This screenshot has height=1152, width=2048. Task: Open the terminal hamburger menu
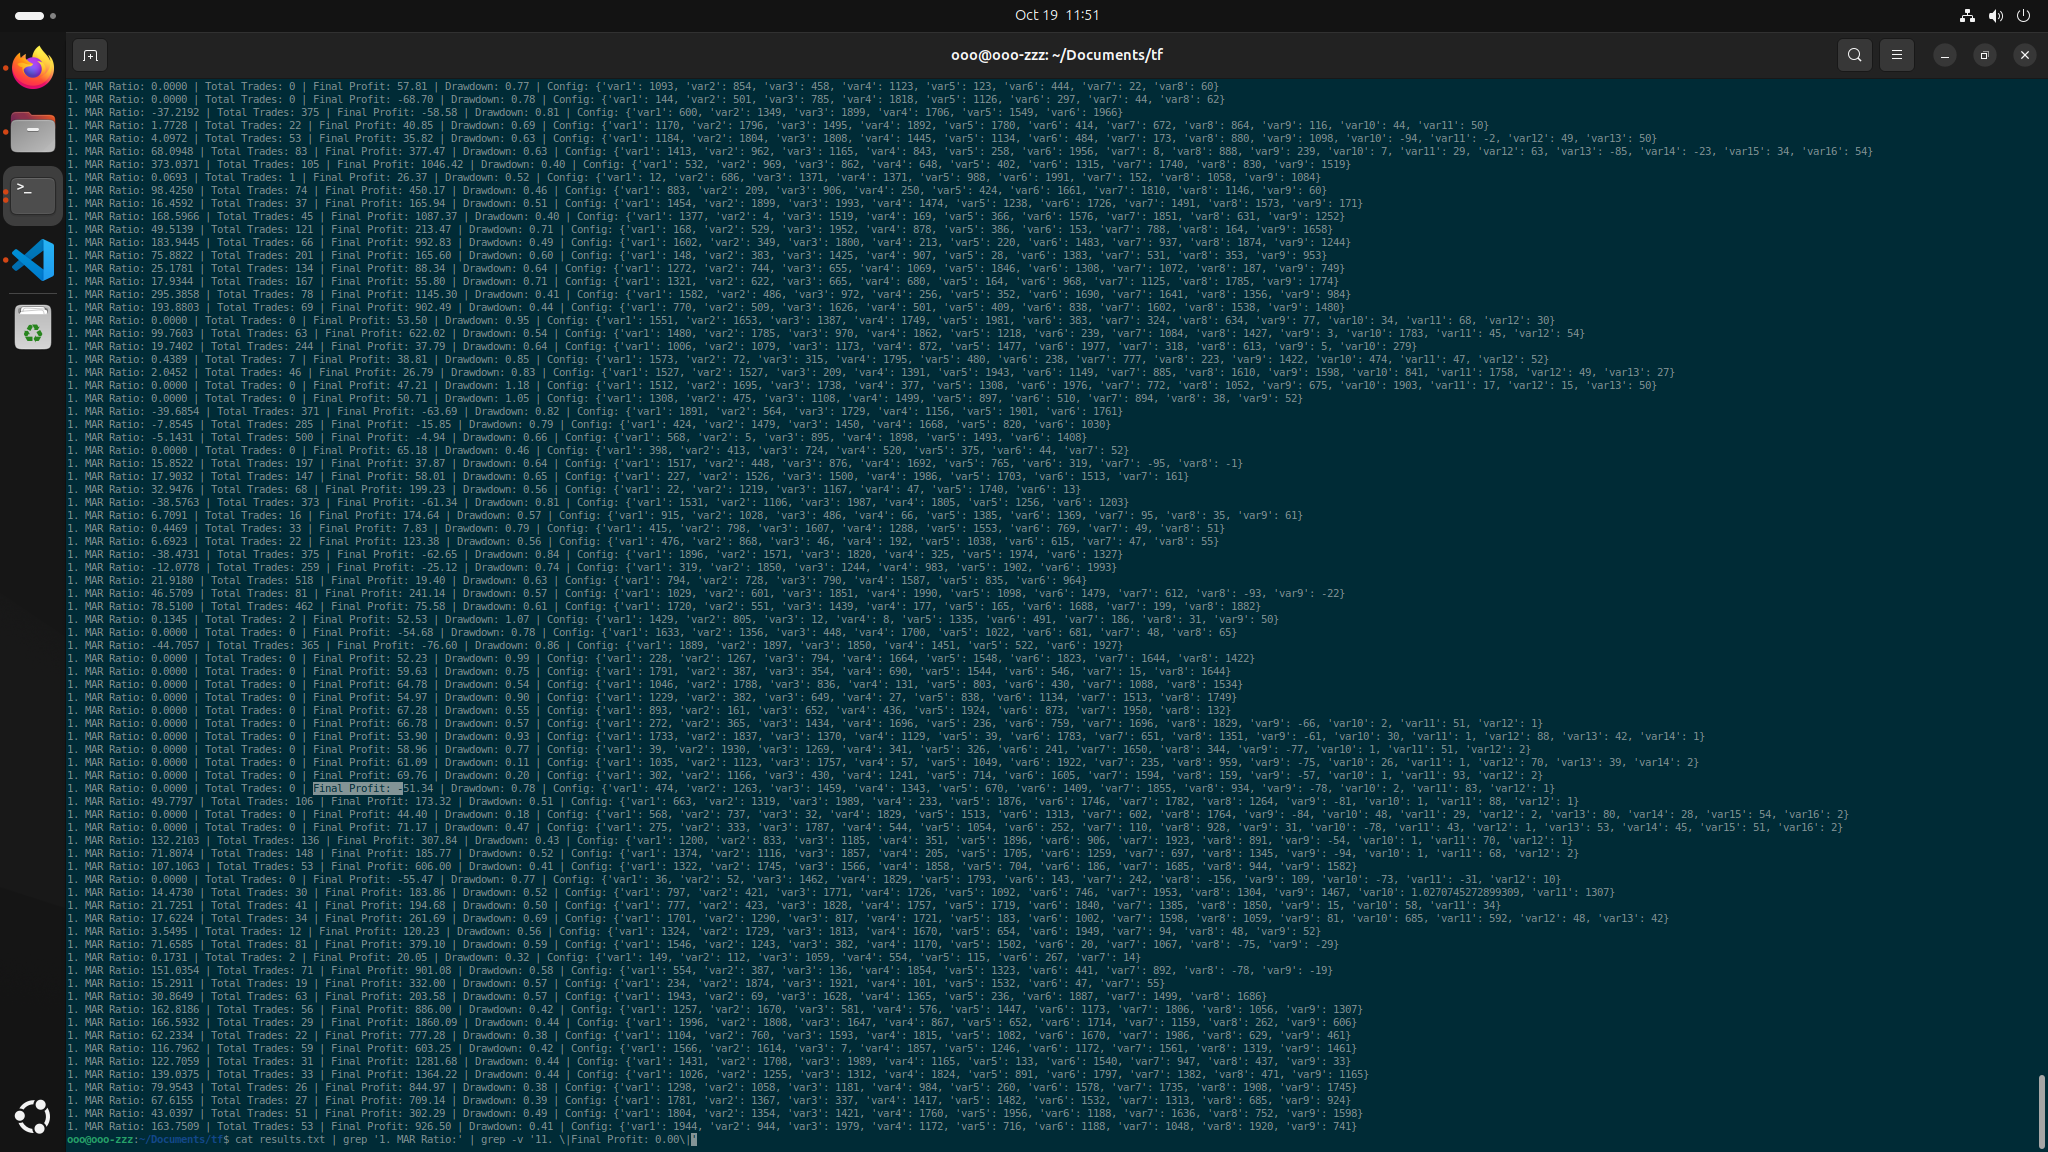[x=1896, y=55]
